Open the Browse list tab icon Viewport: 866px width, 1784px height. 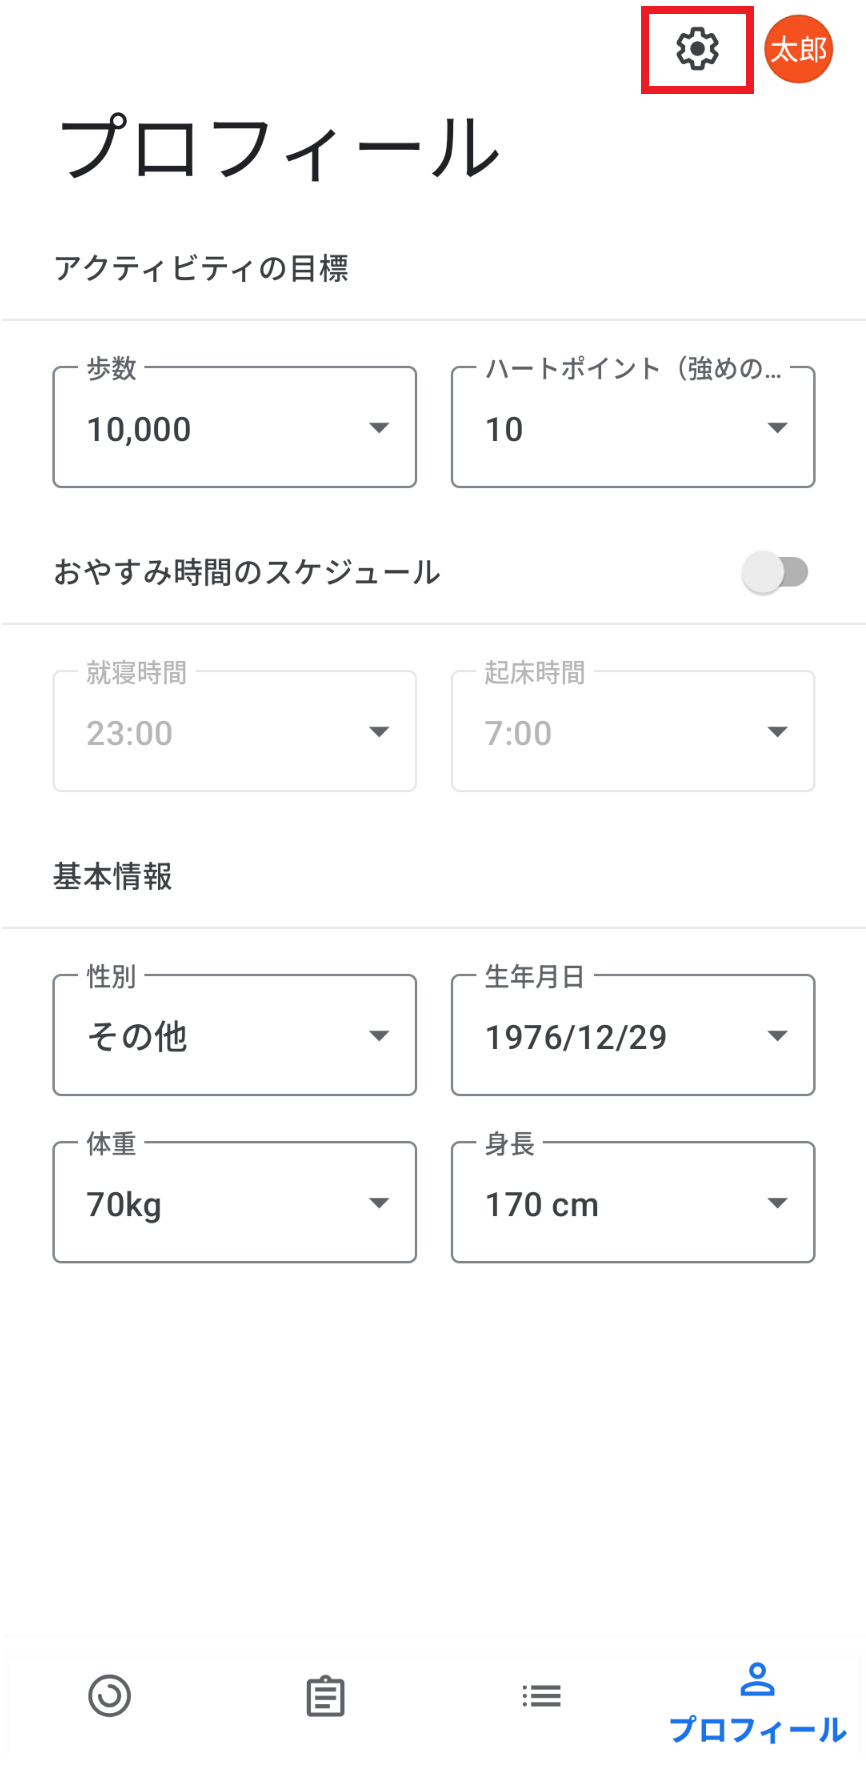[541, 1696]
